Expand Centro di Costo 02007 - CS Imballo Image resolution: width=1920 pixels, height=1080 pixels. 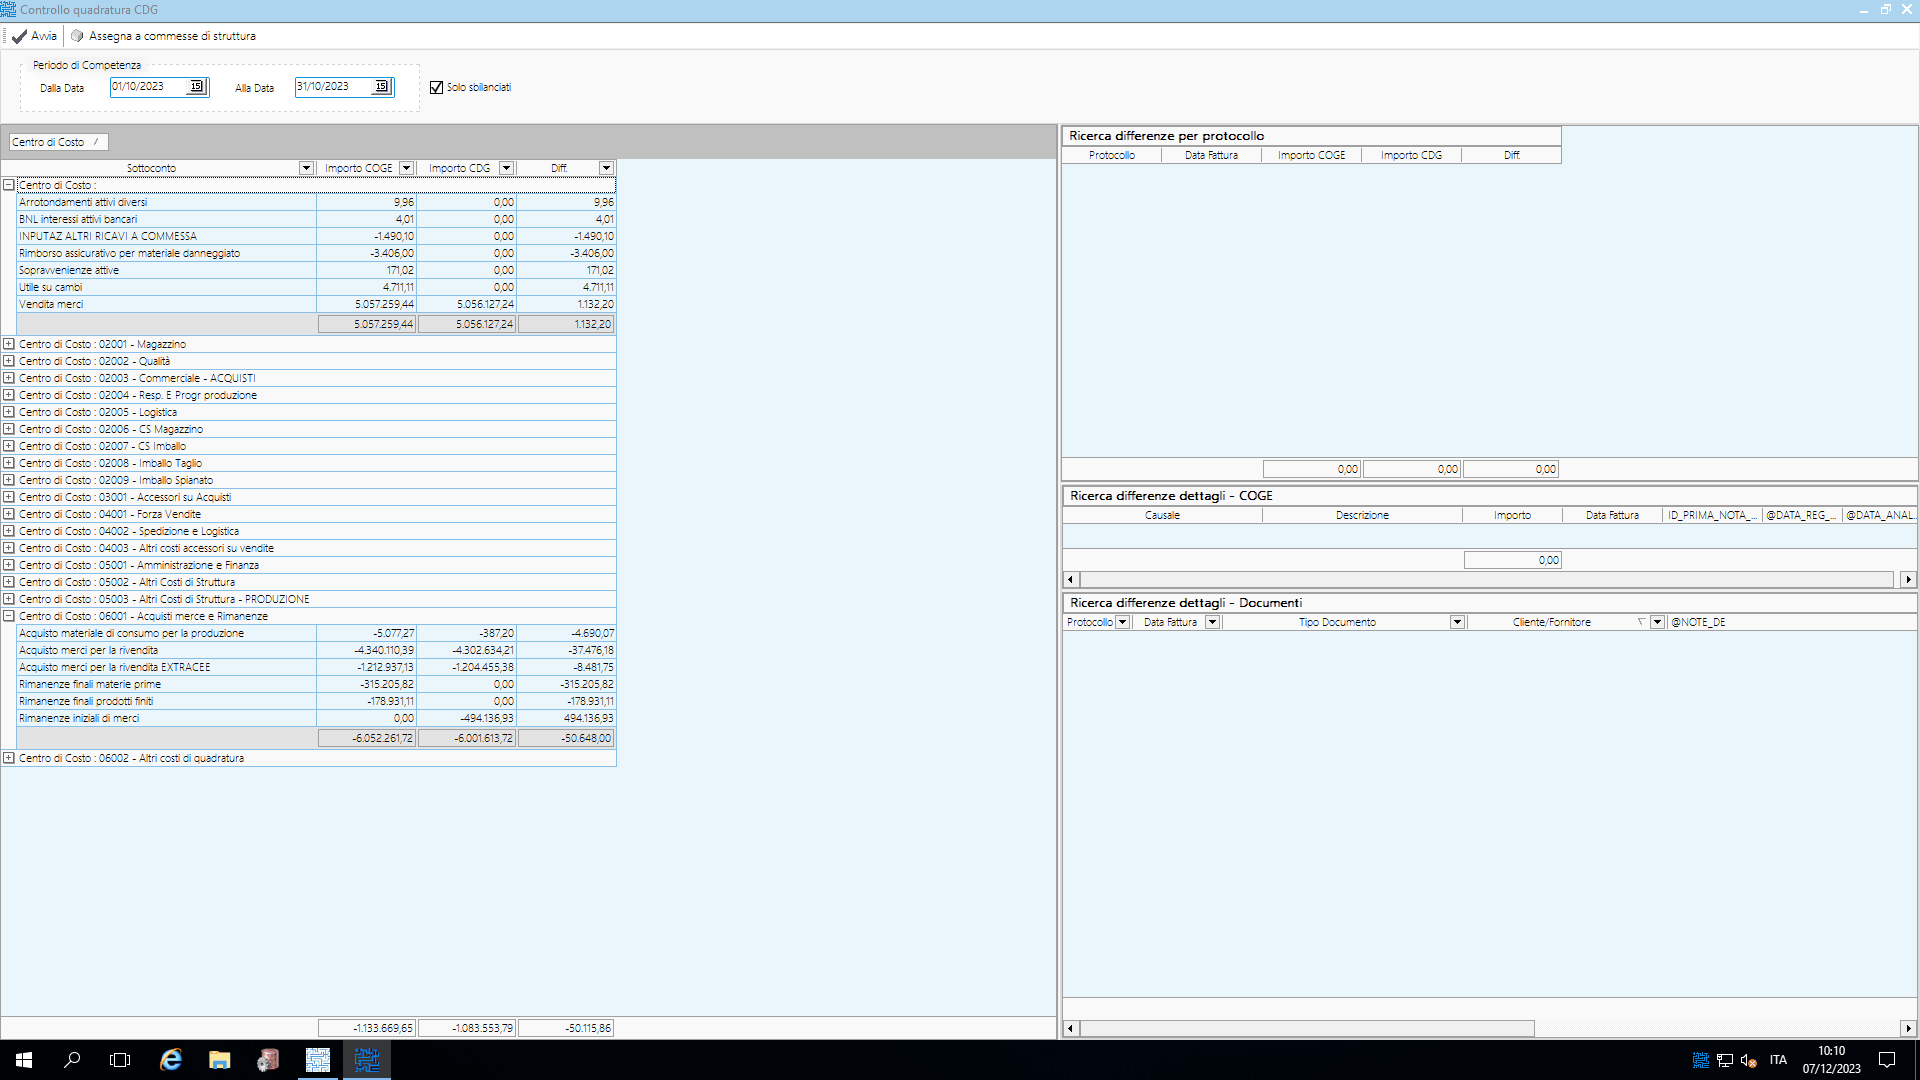tap(9, 446)
